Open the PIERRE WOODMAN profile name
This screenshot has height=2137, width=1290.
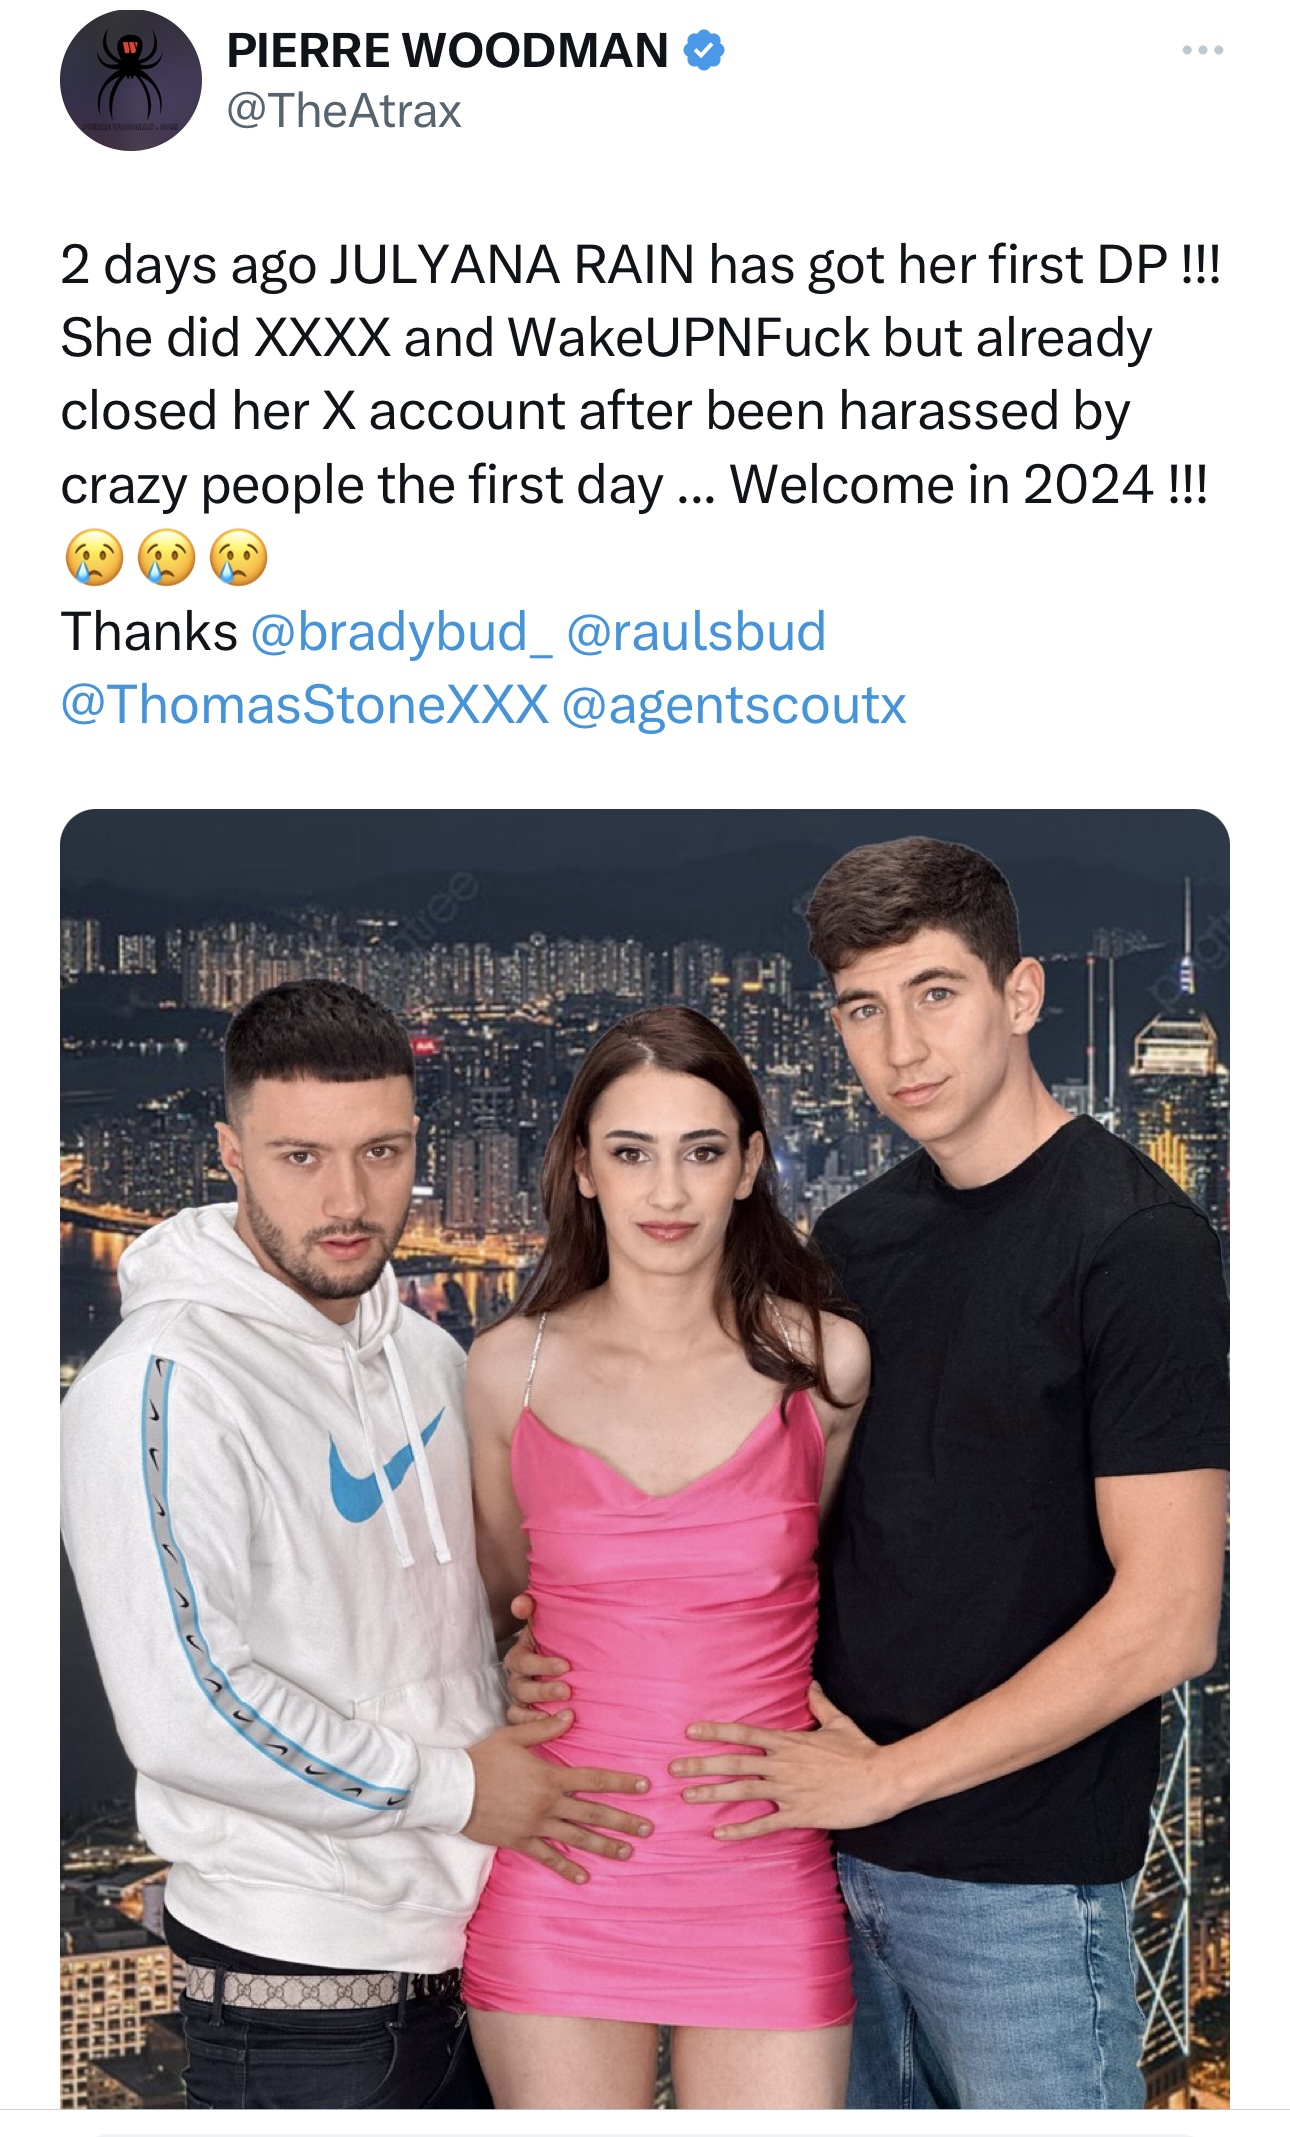pos(447,50)
